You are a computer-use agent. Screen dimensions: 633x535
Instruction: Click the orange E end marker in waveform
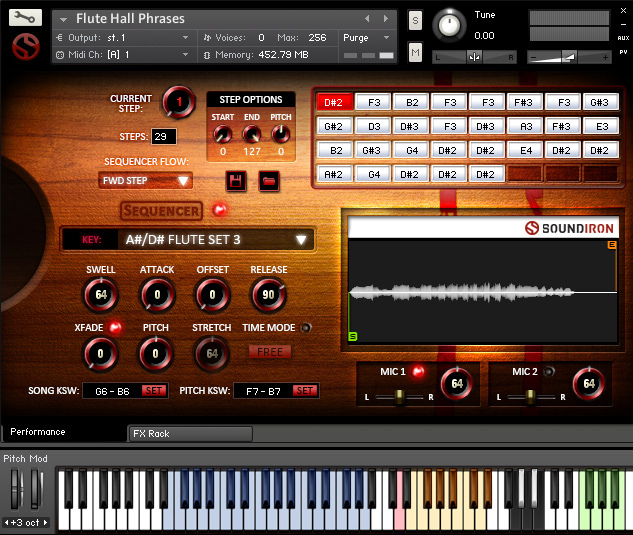point(612,245)
